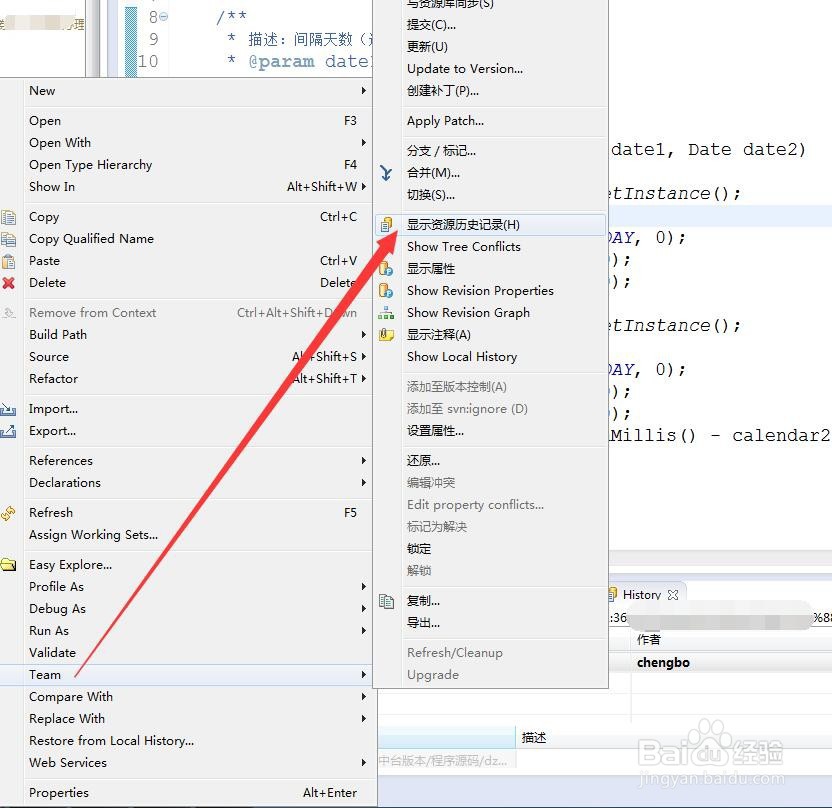
Task: Expand the Compare With submenu arrow
Action: (363, 697)
